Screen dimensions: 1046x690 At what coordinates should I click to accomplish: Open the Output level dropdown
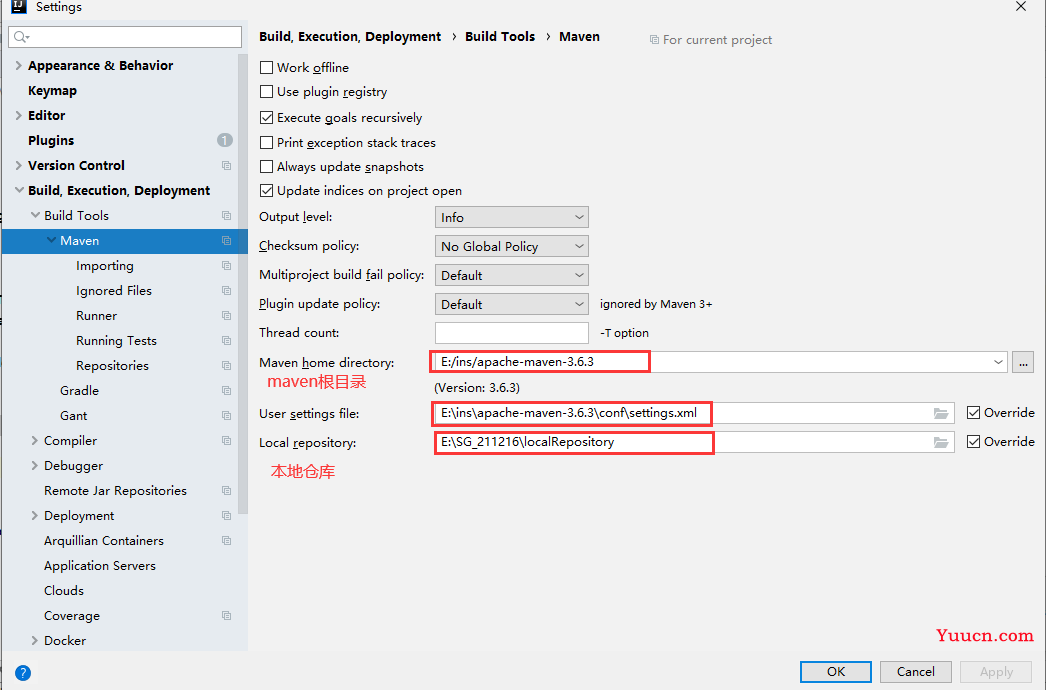pyautogui.click(x=512, y=218)
